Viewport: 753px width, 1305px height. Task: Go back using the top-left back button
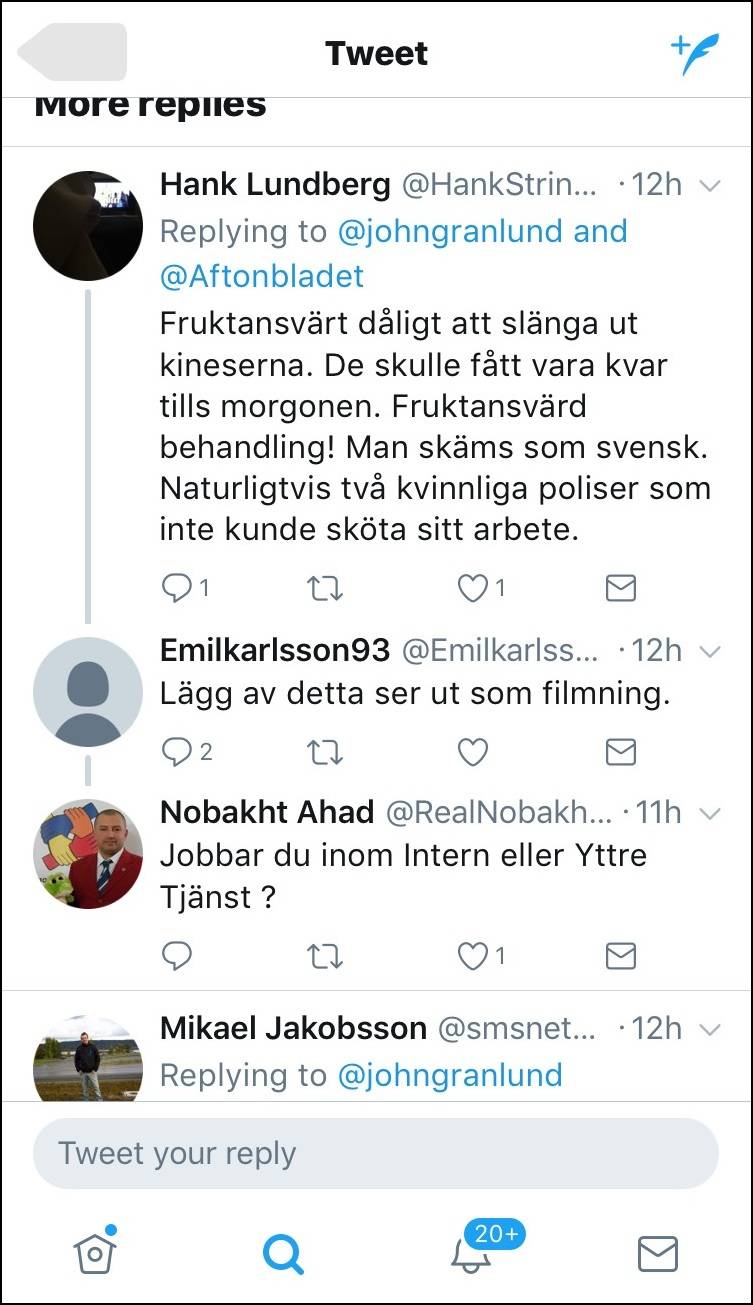click(x=73, y=52)
